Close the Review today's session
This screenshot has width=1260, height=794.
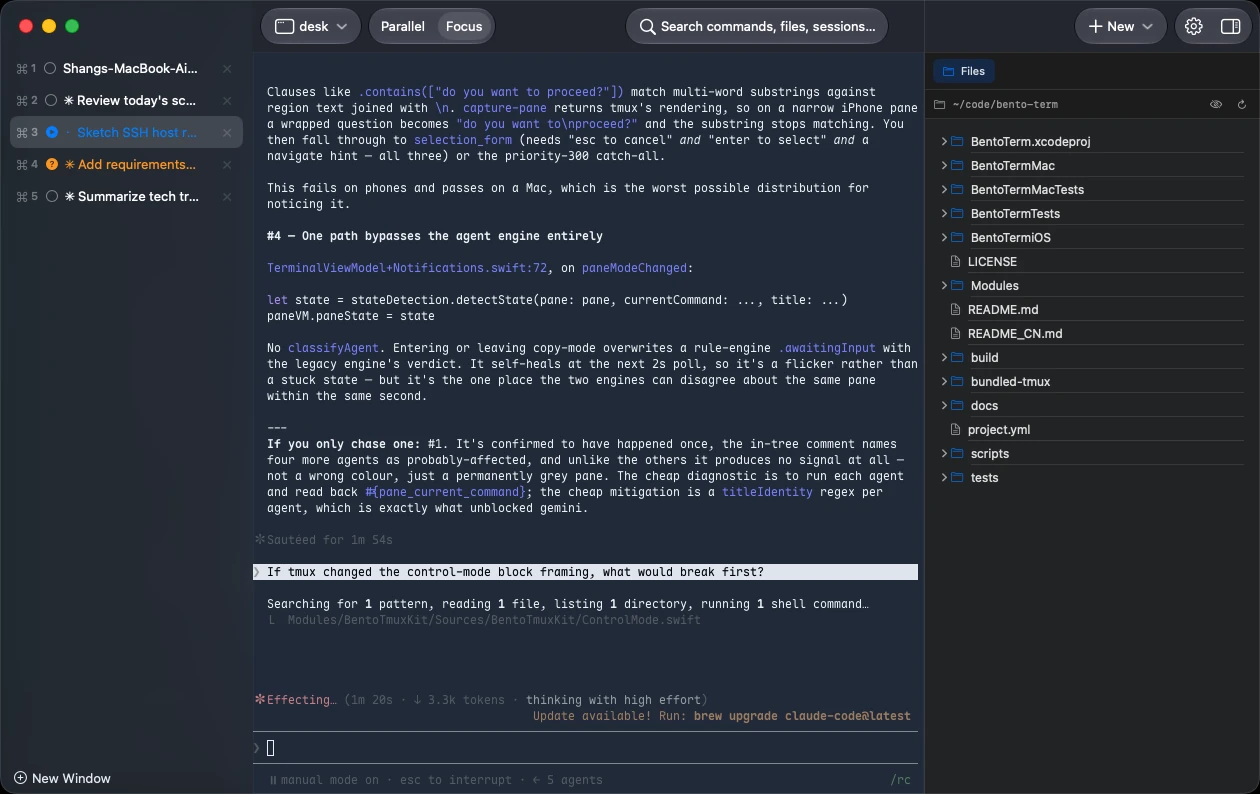[227, 101]
